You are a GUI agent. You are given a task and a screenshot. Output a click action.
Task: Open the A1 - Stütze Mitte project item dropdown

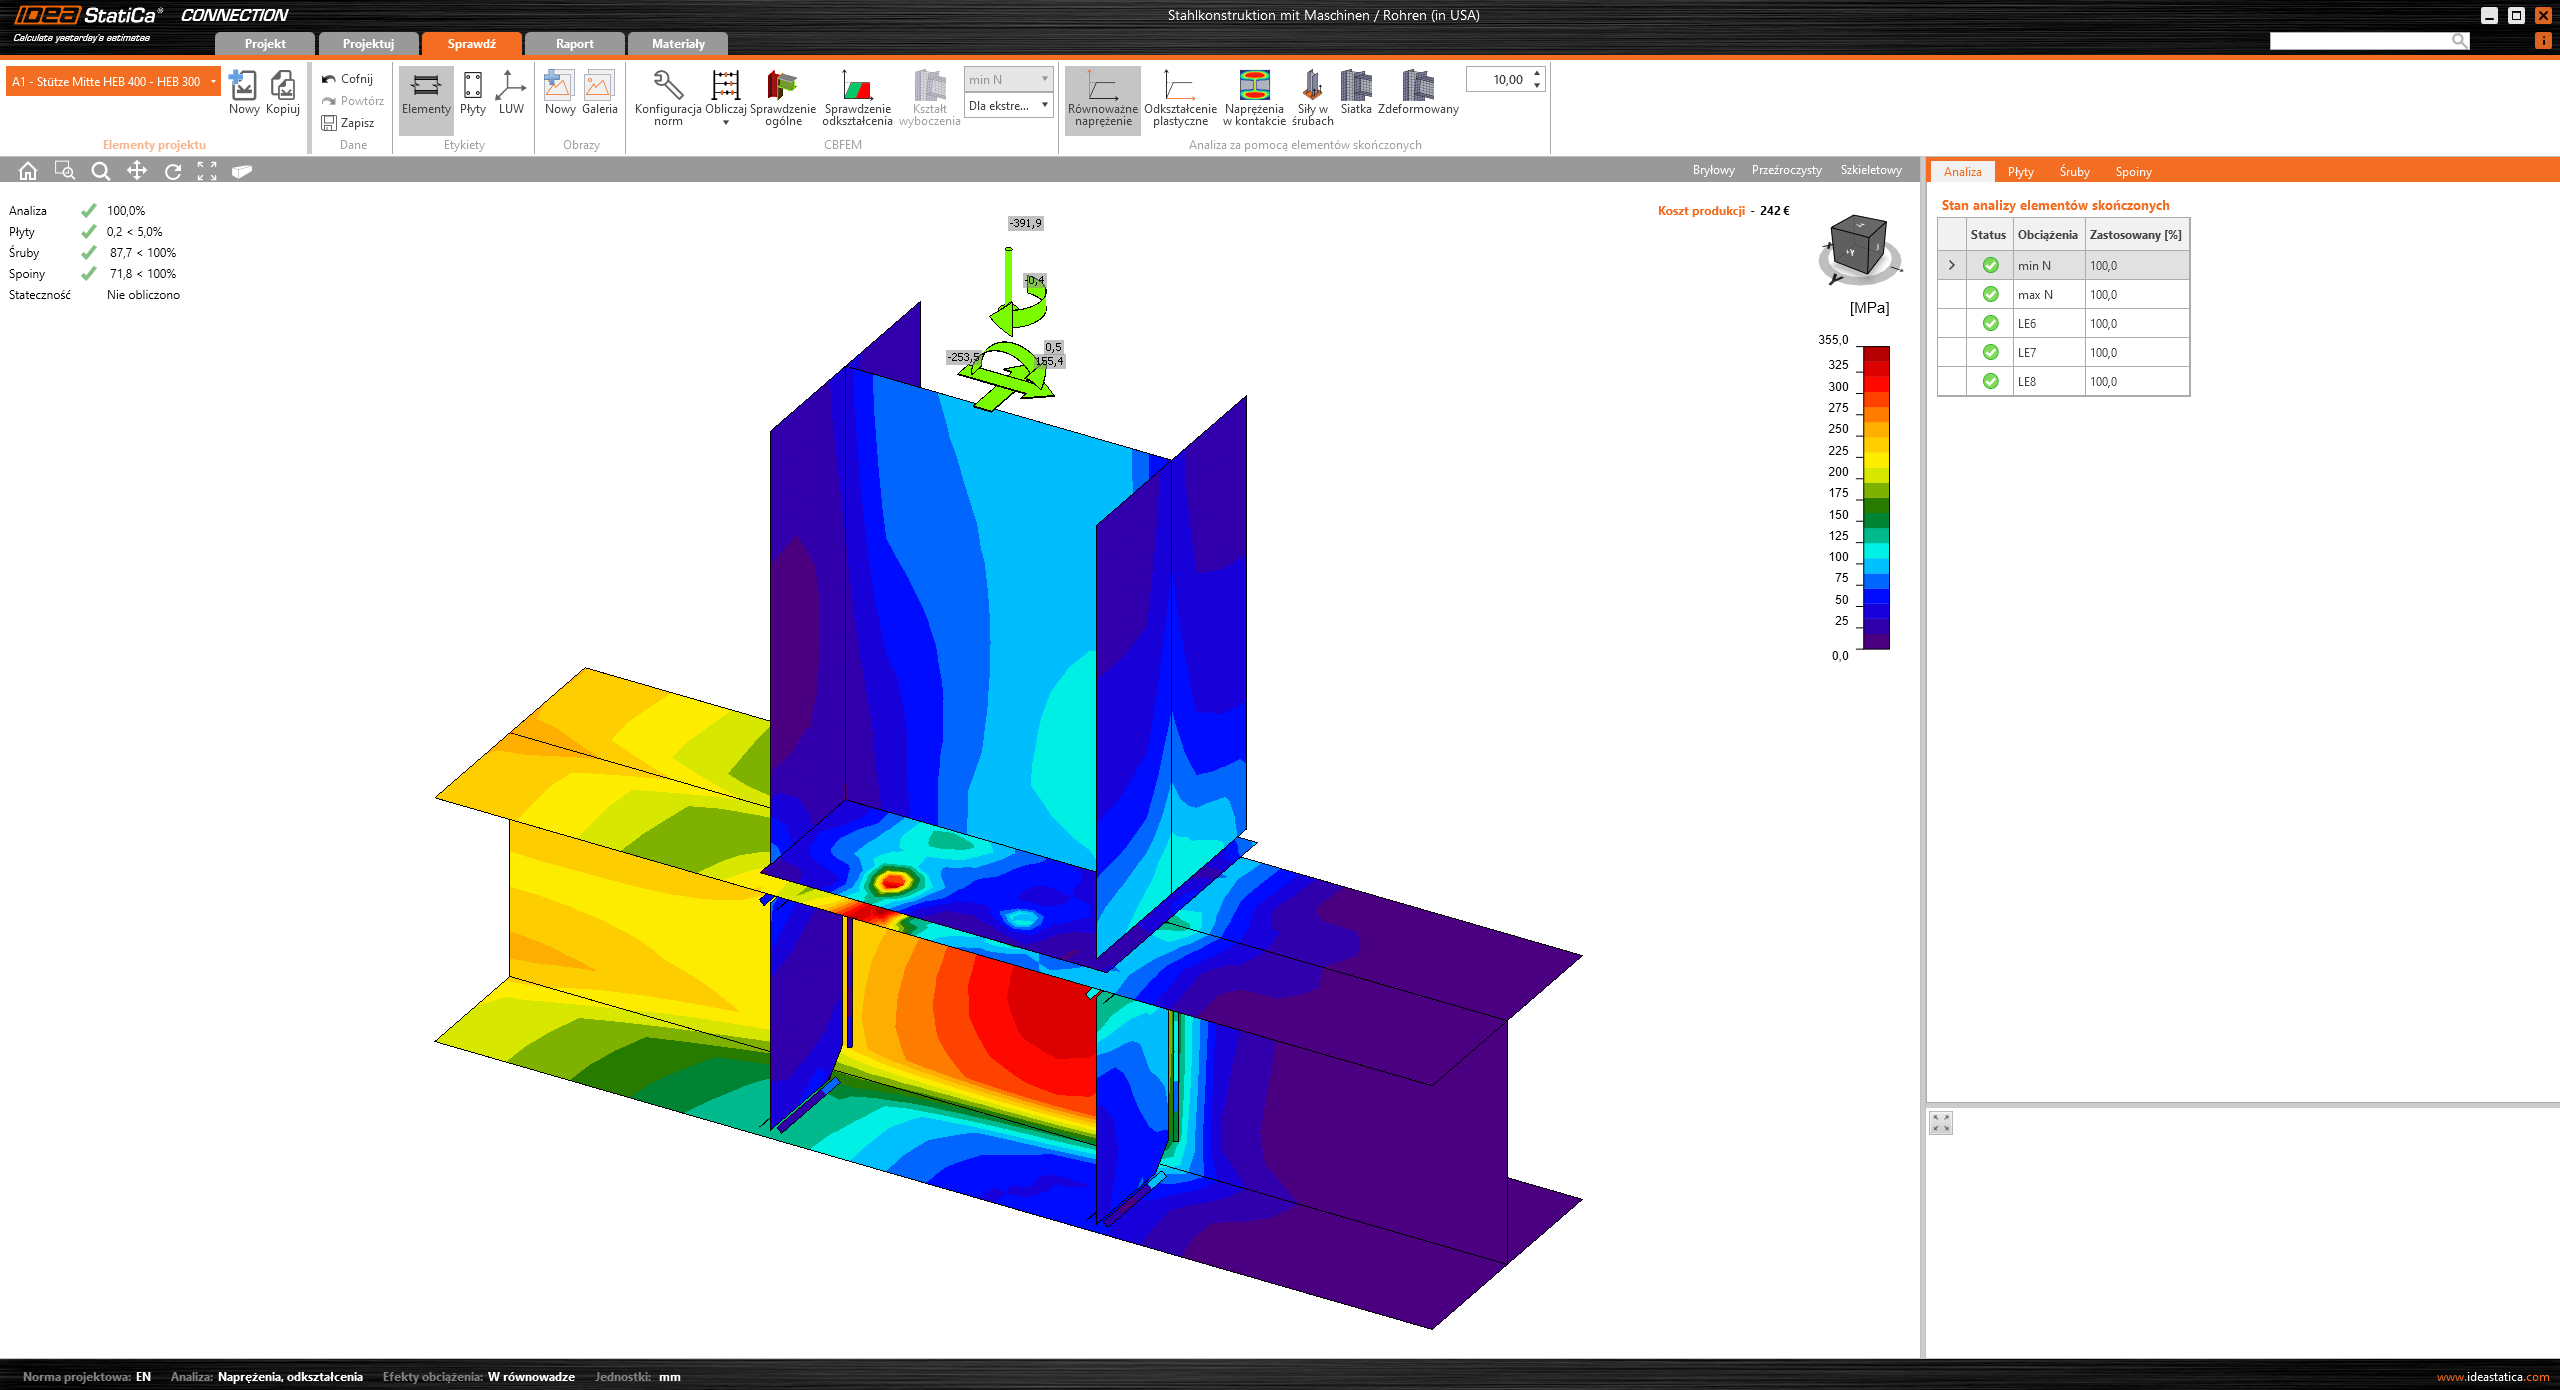113,81
